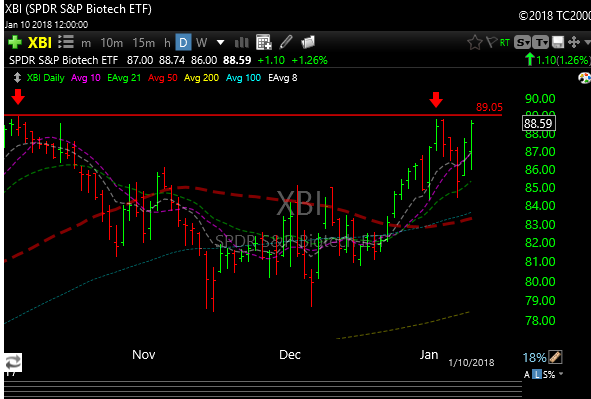Switch to the 10m timeframe
The width and height of the screenshot is (591, 399).
[x=112, y=43]
